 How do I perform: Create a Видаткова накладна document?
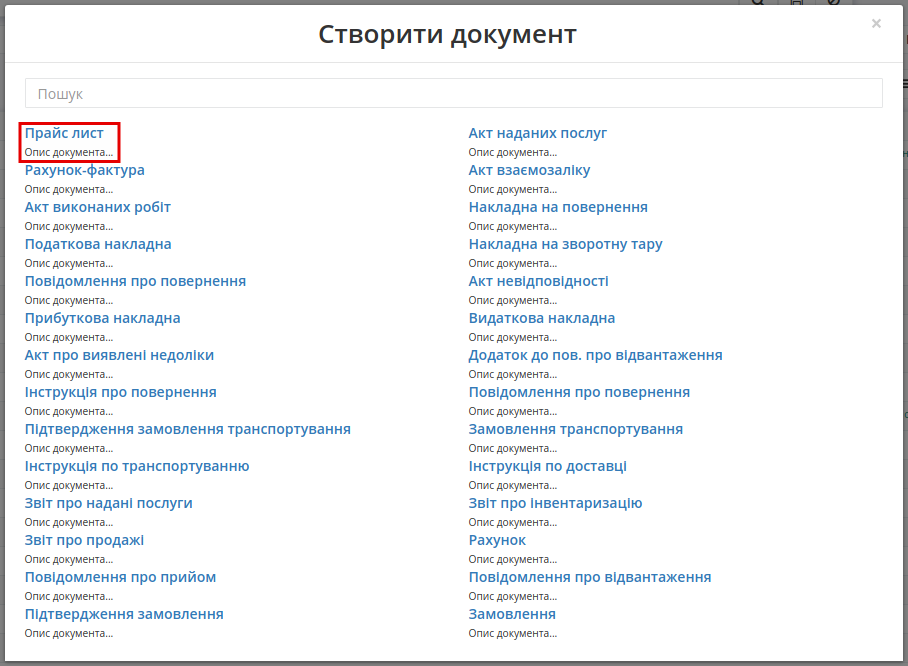[x=541, y=319]
